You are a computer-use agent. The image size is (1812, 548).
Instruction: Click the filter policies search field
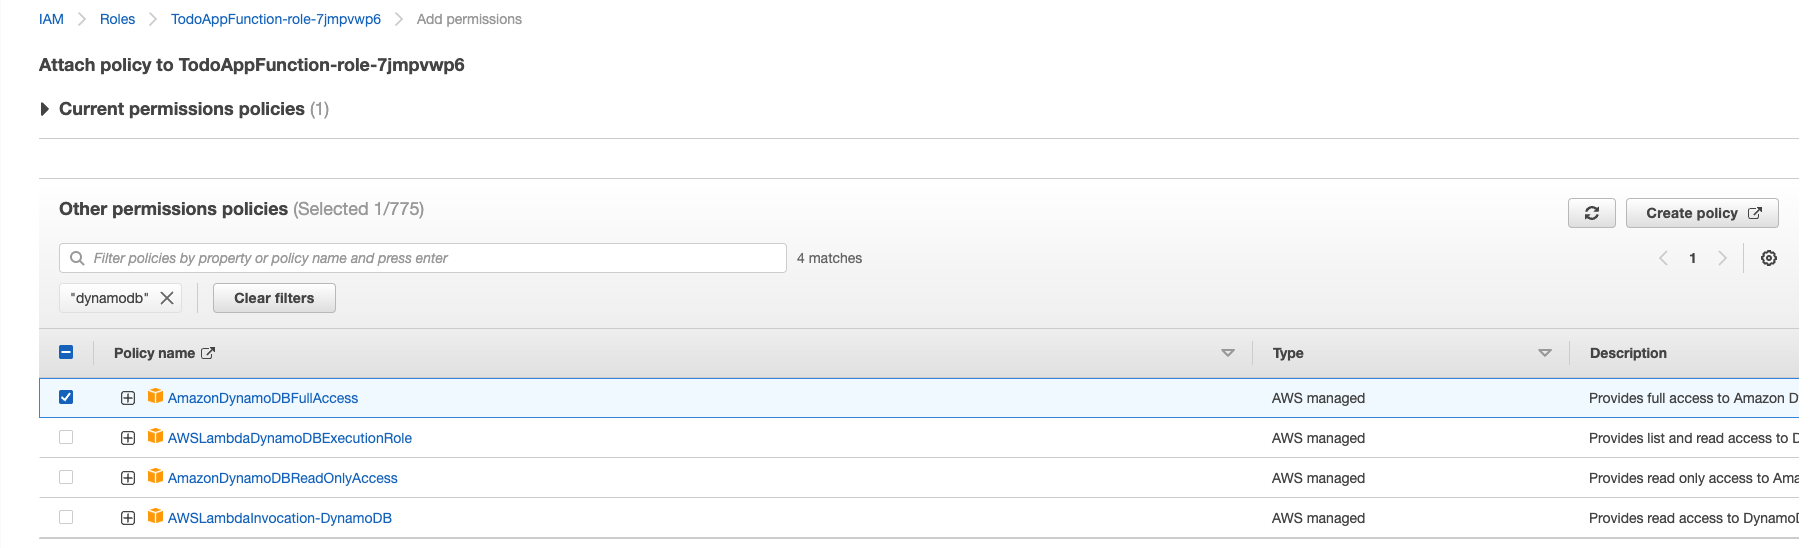(423, 258)
